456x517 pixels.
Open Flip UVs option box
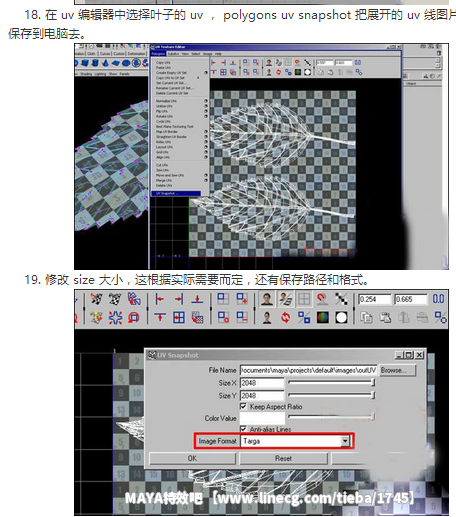tap(206, 111)
